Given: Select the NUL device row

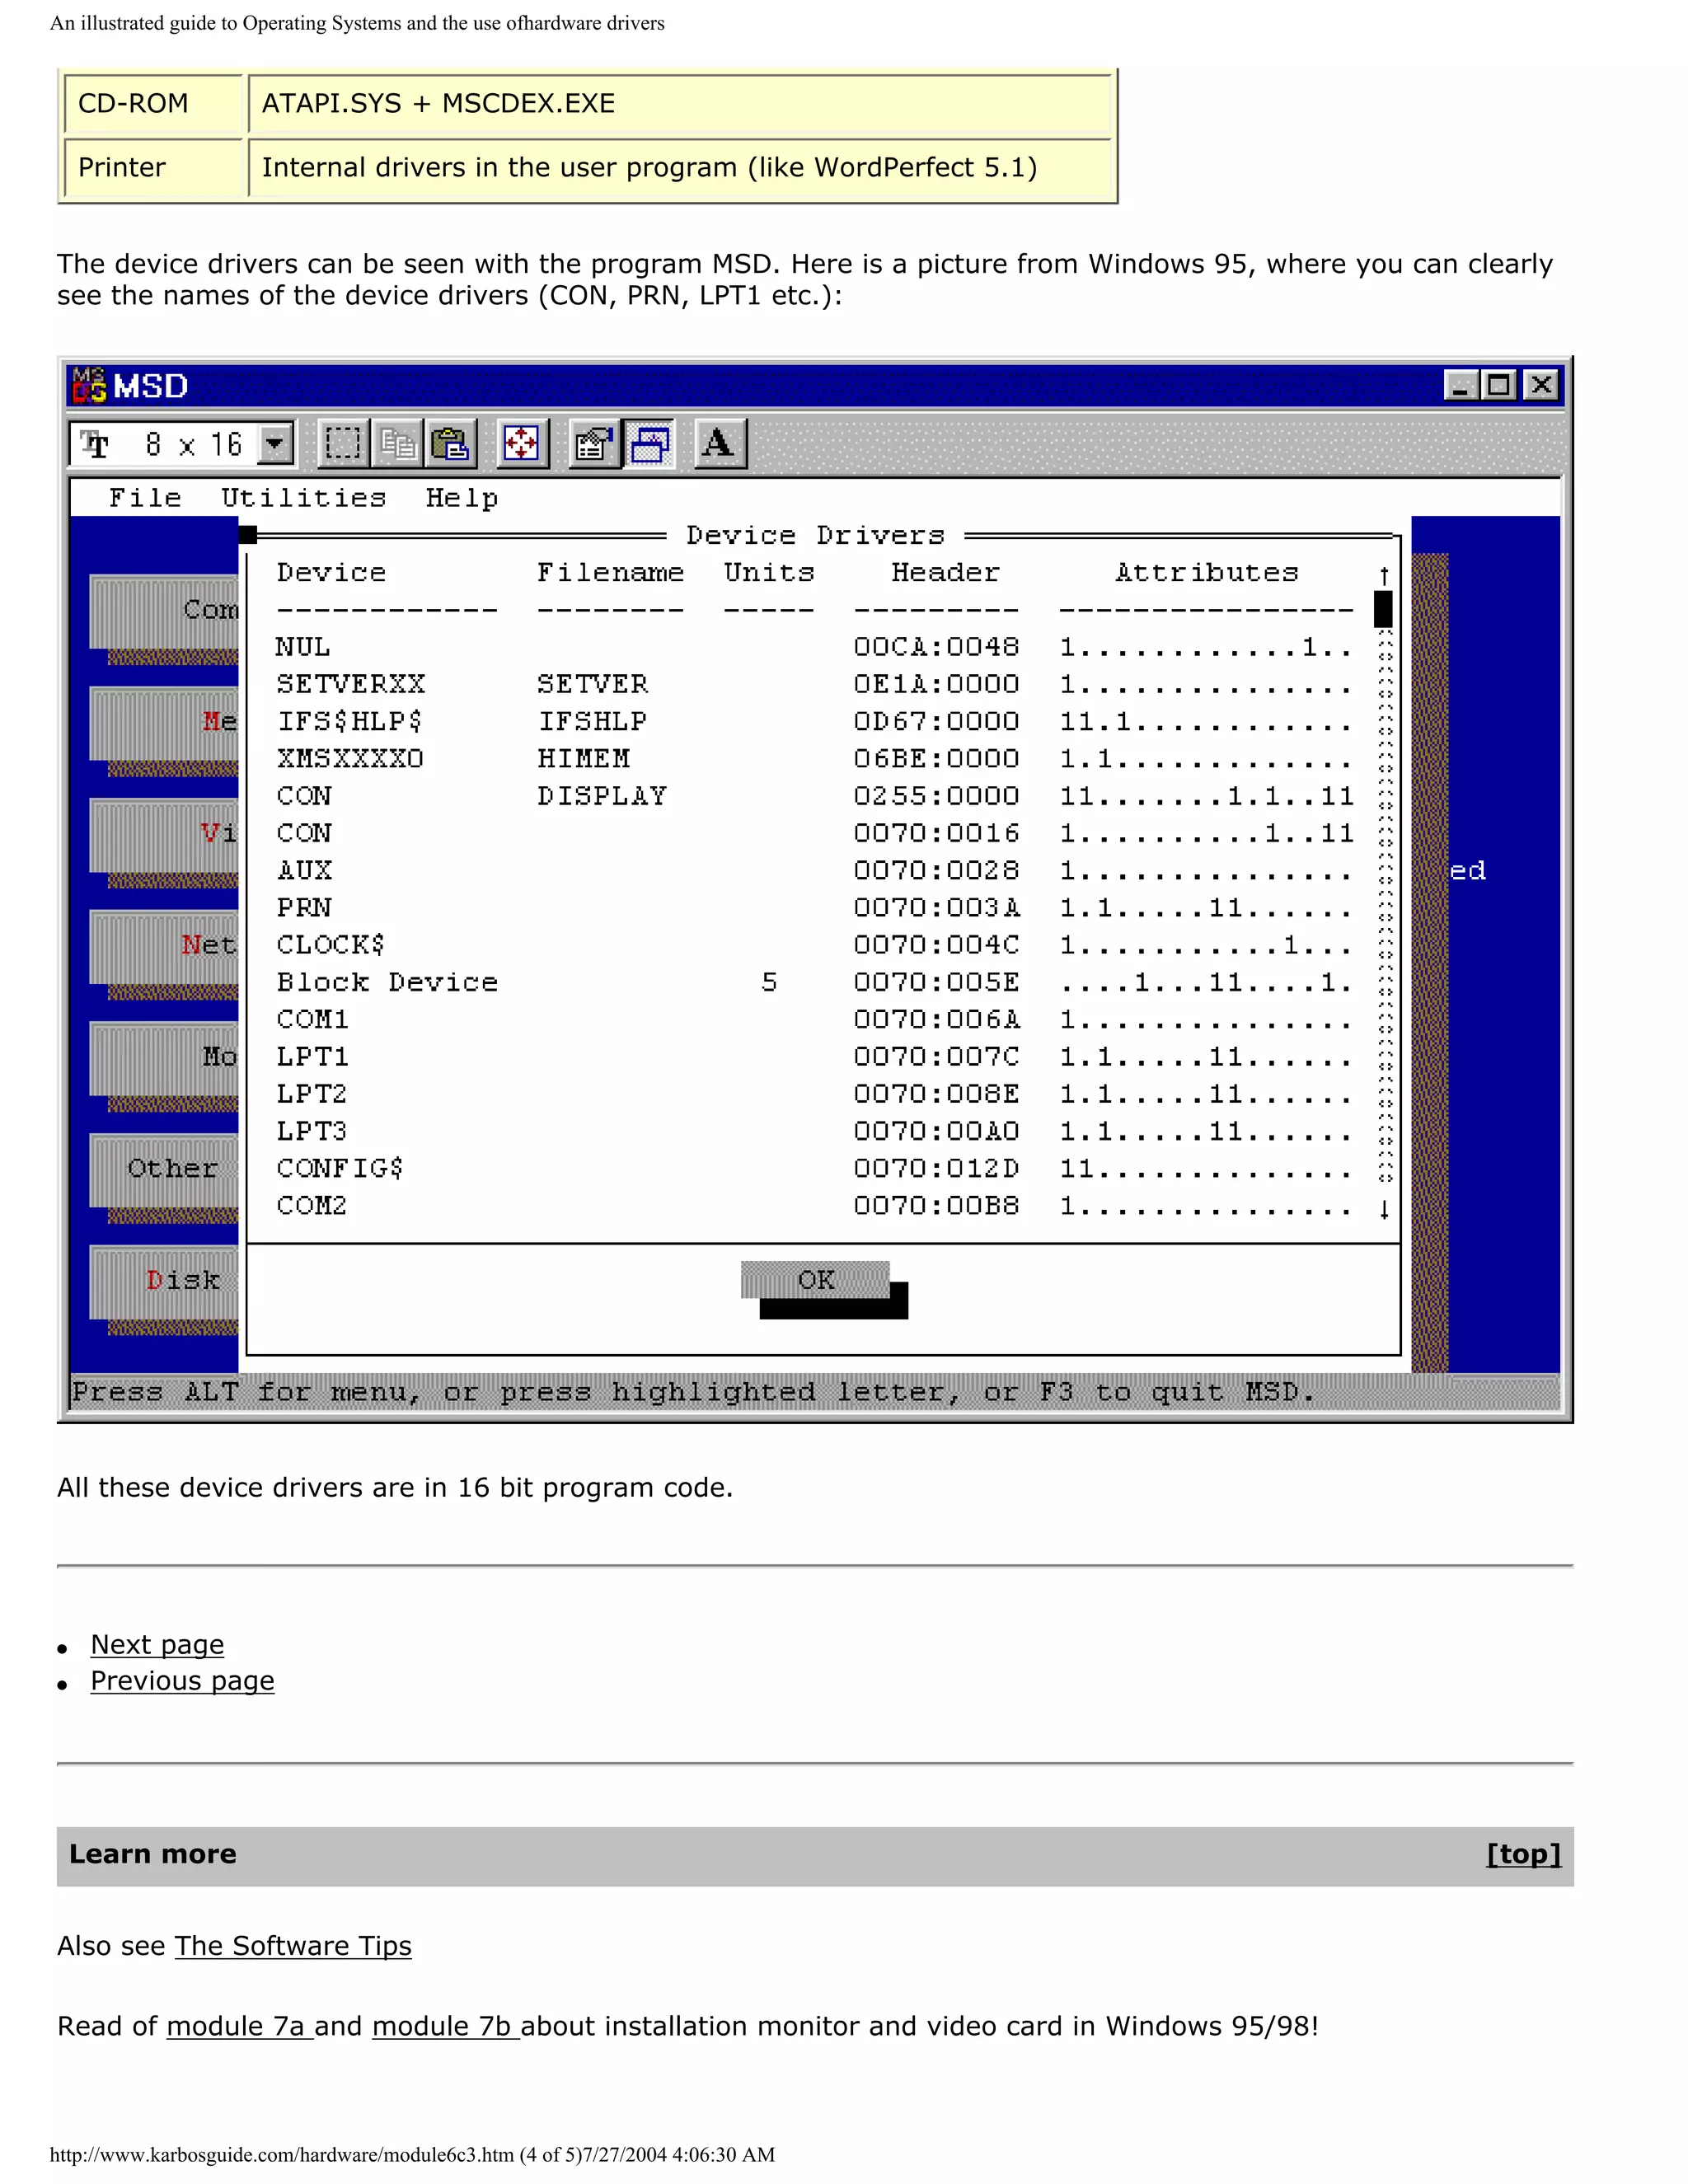Looking at the screenshot, I should [x=814, y=648].
